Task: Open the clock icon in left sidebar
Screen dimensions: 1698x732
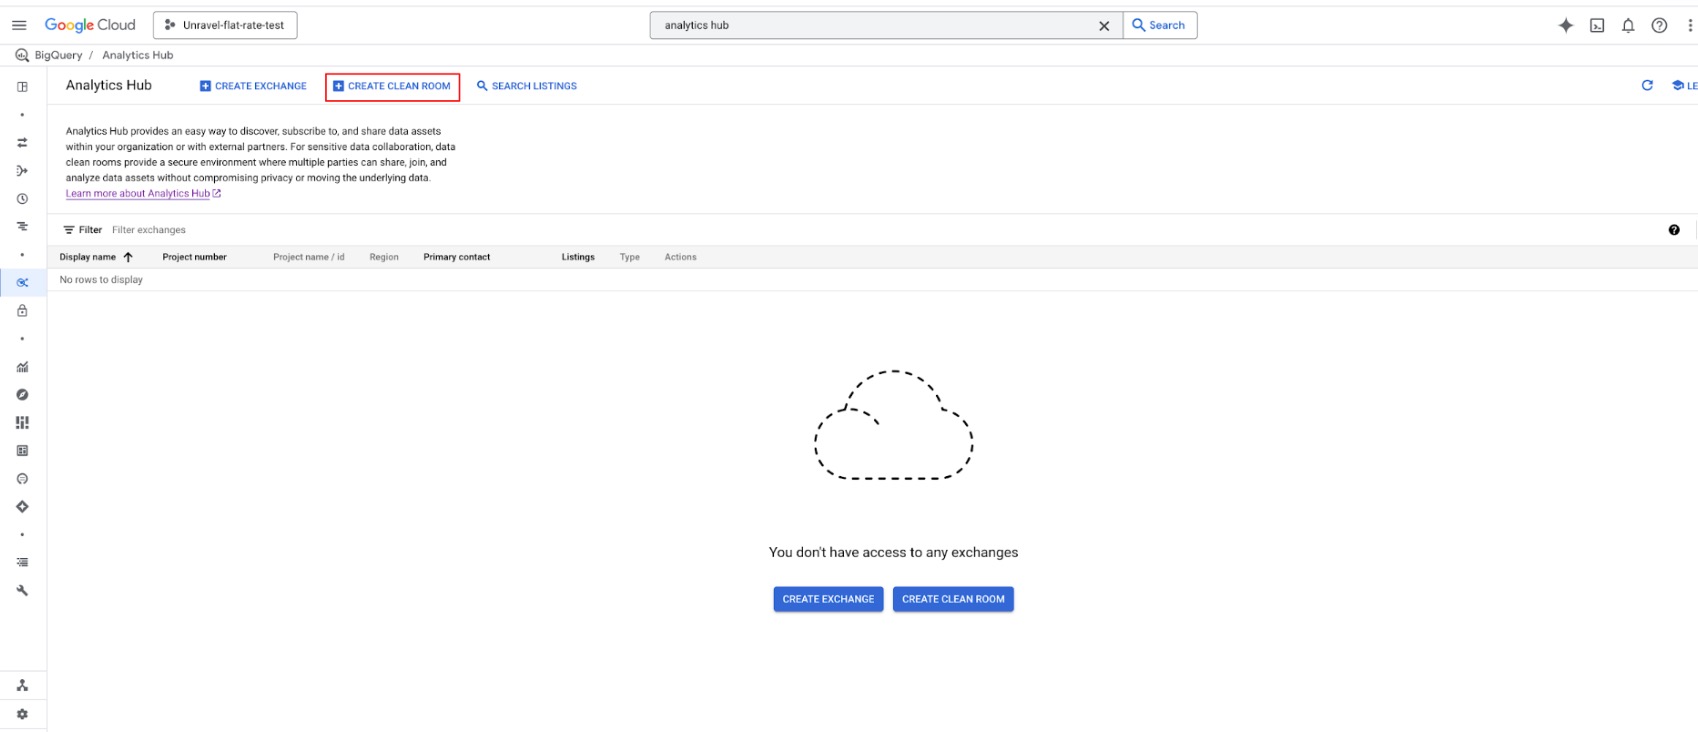Action: (22, 199)
